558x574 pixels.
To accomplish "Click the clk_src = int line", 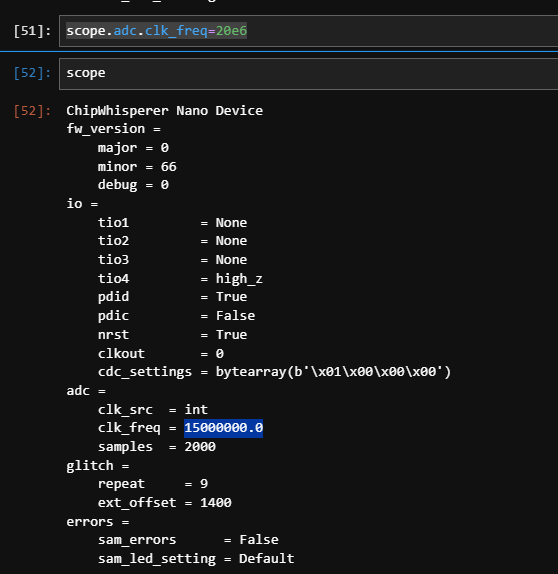I will (153, 410).
